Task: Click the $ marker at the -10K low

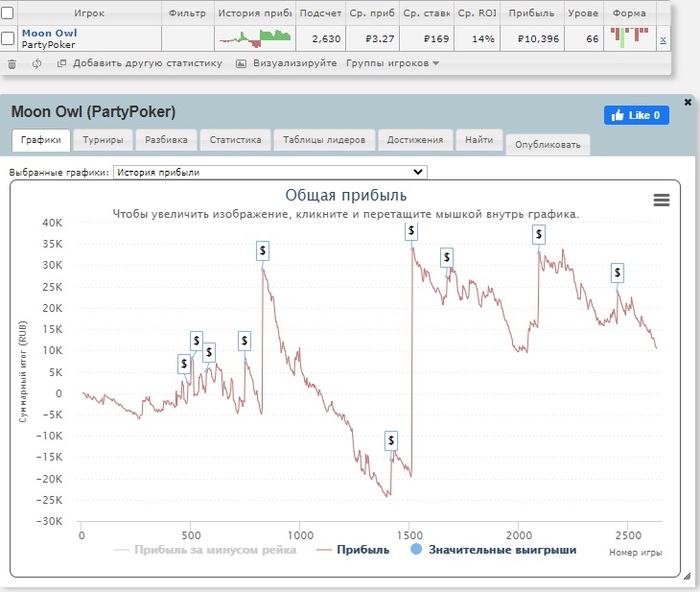Action: pyautogui.click(x=391, y=441)
